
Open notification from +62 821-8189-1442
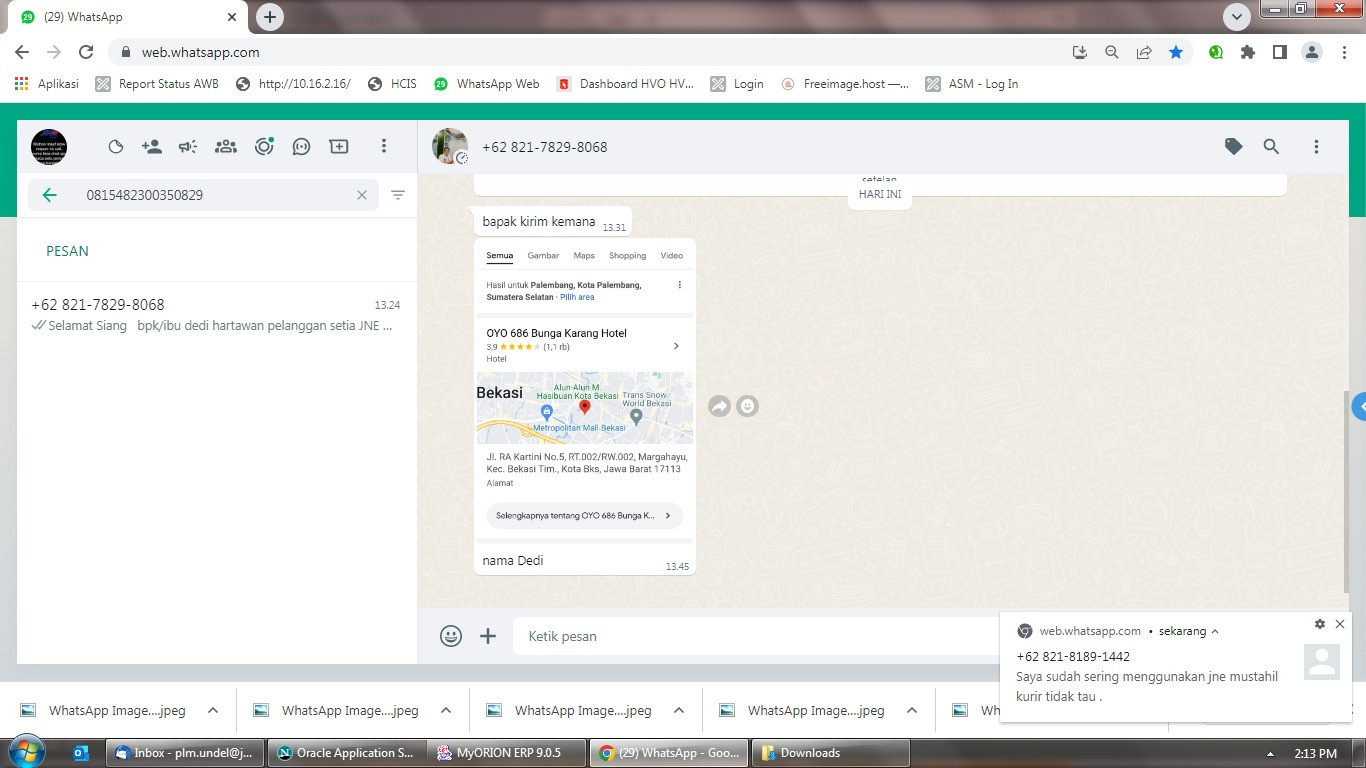tap(1178, 667)
